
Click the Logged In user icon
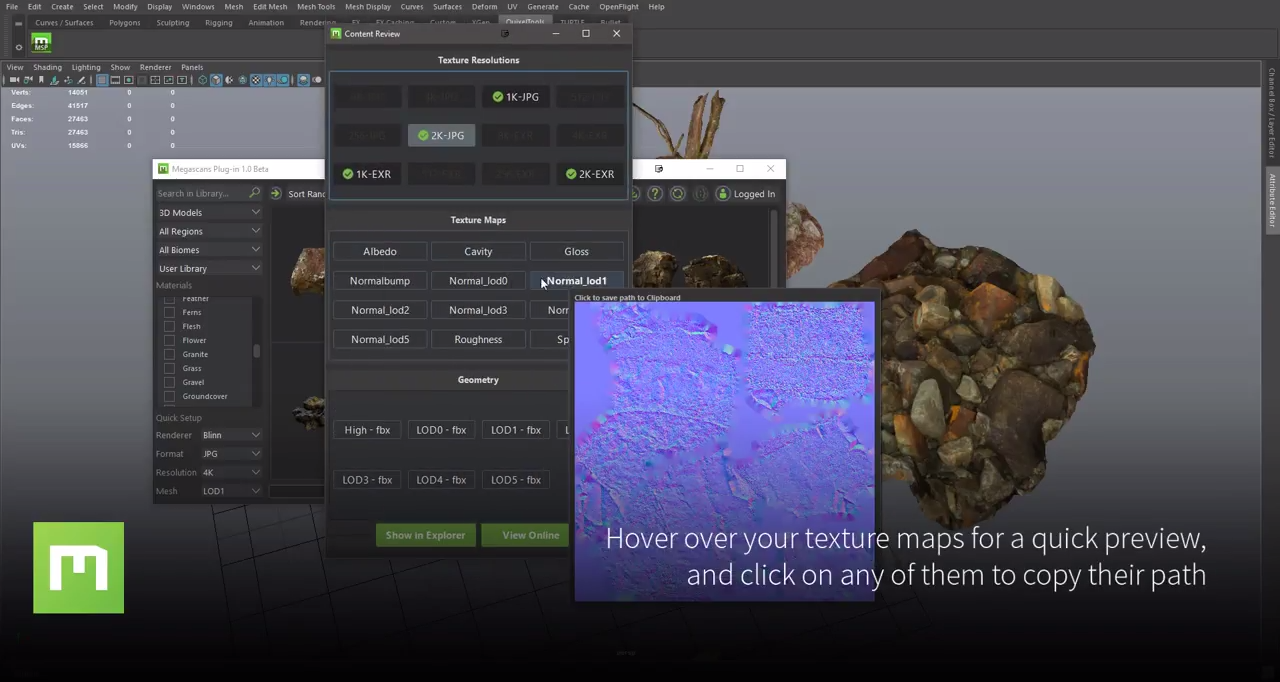tap(723, 194)
